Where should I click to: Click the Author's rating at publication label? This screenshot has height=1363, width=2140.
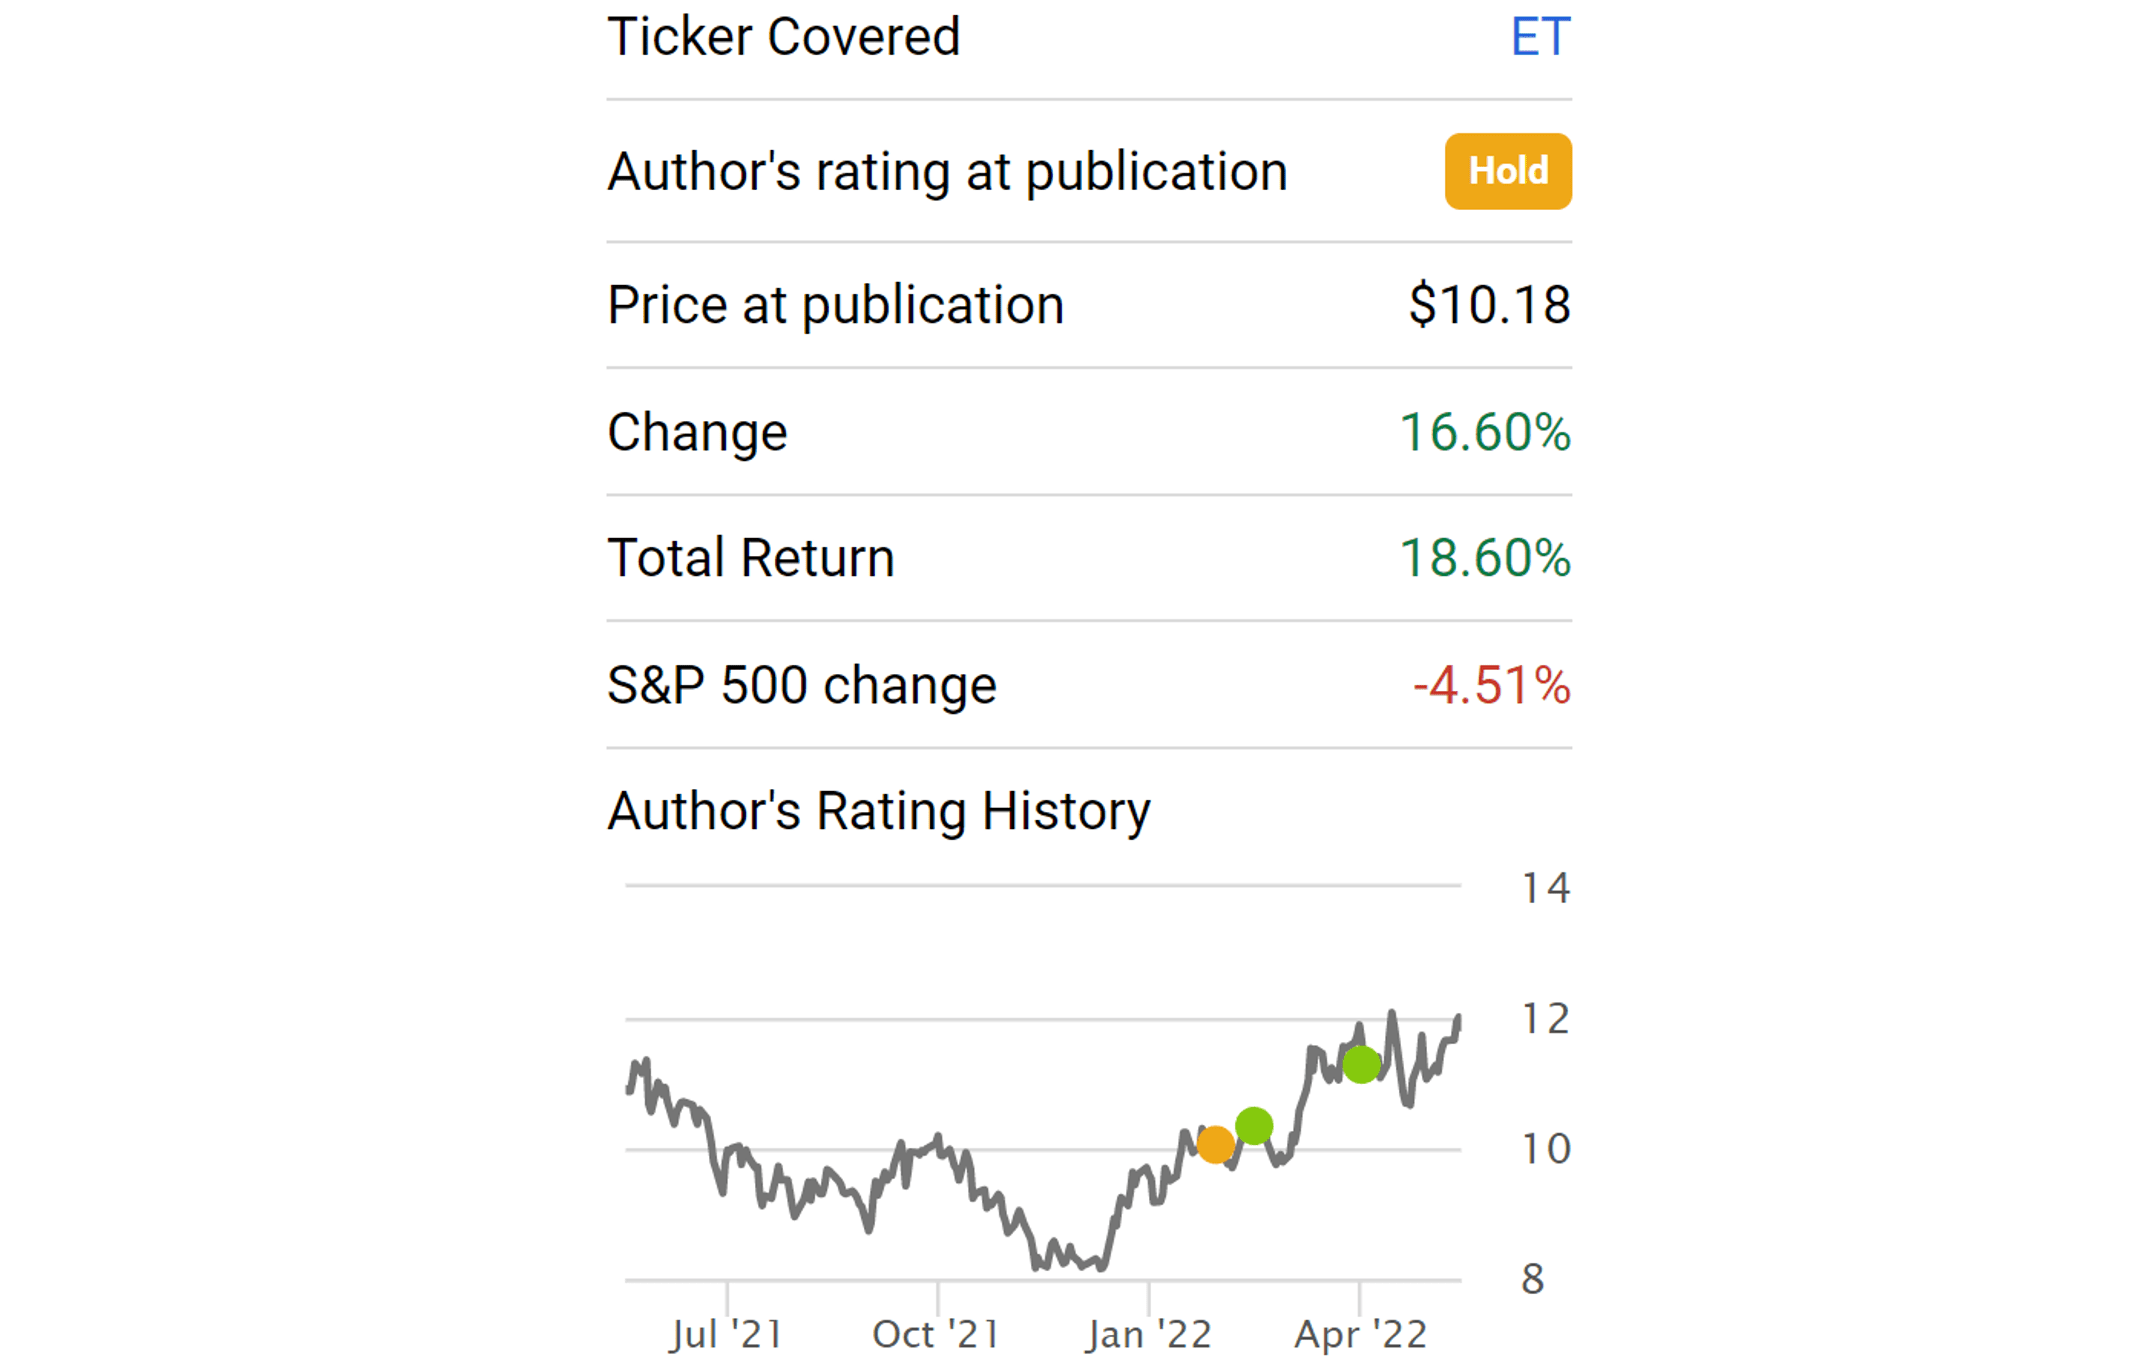[x=947, y=172]
